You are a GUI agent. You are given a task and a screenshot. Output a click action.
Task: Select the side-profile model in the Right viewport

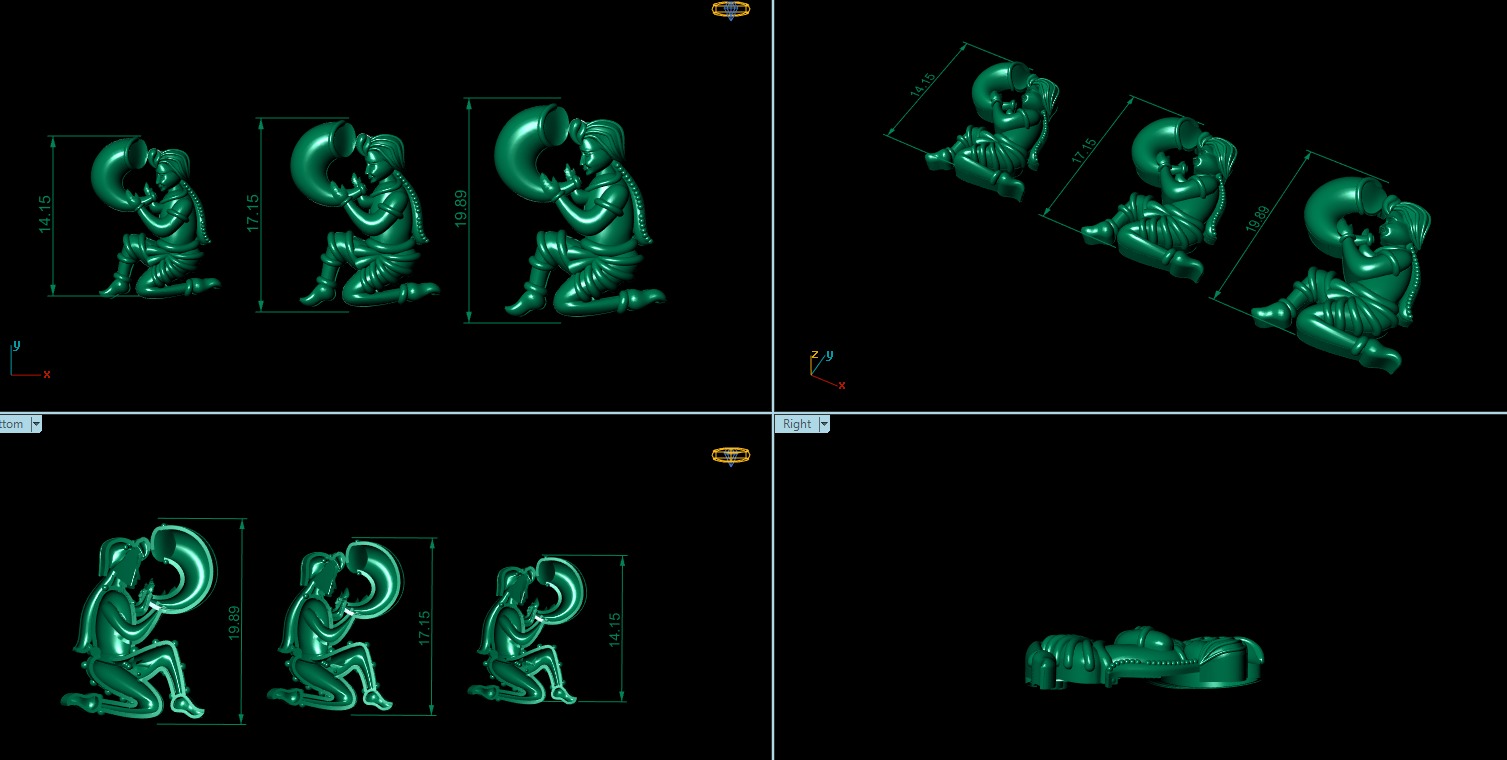1144,658
